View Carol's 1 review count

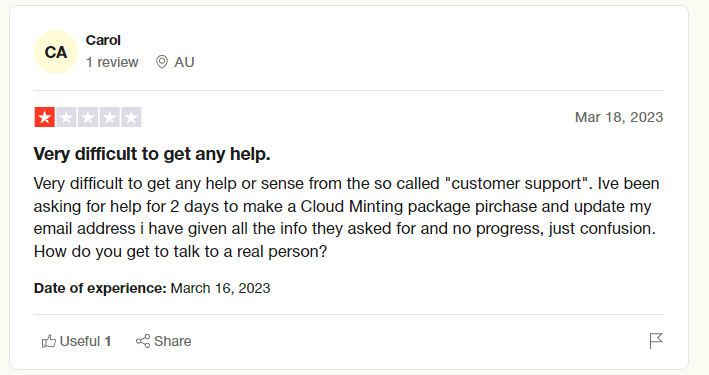112,62
